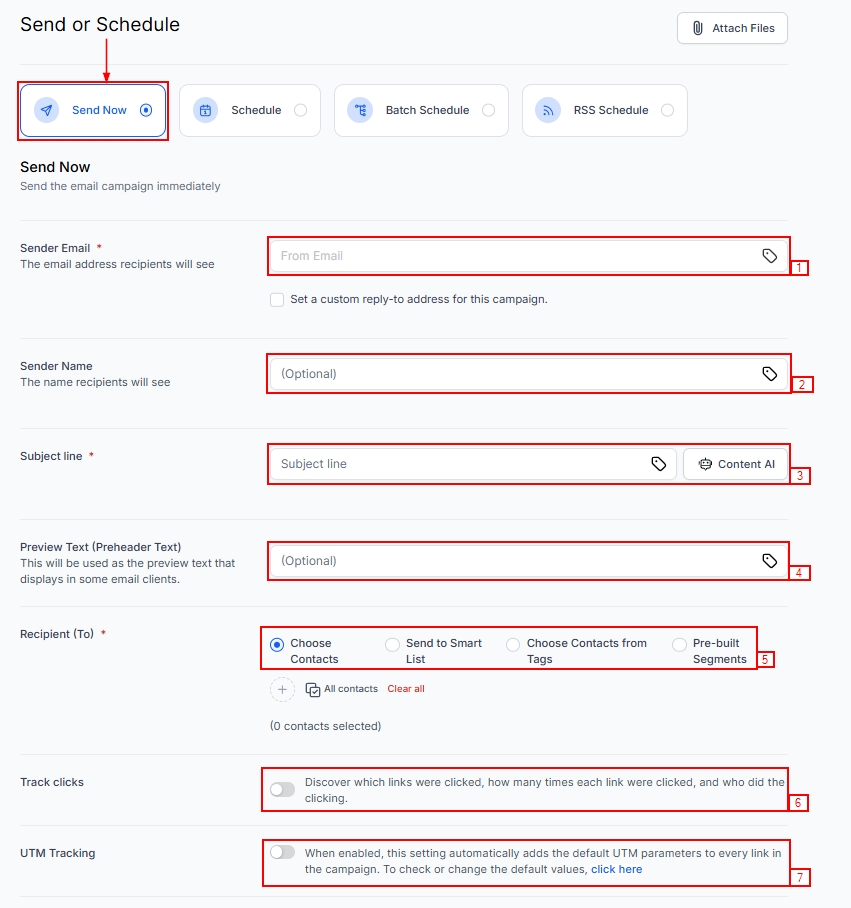Click the Clear all link

coord(406,689)
